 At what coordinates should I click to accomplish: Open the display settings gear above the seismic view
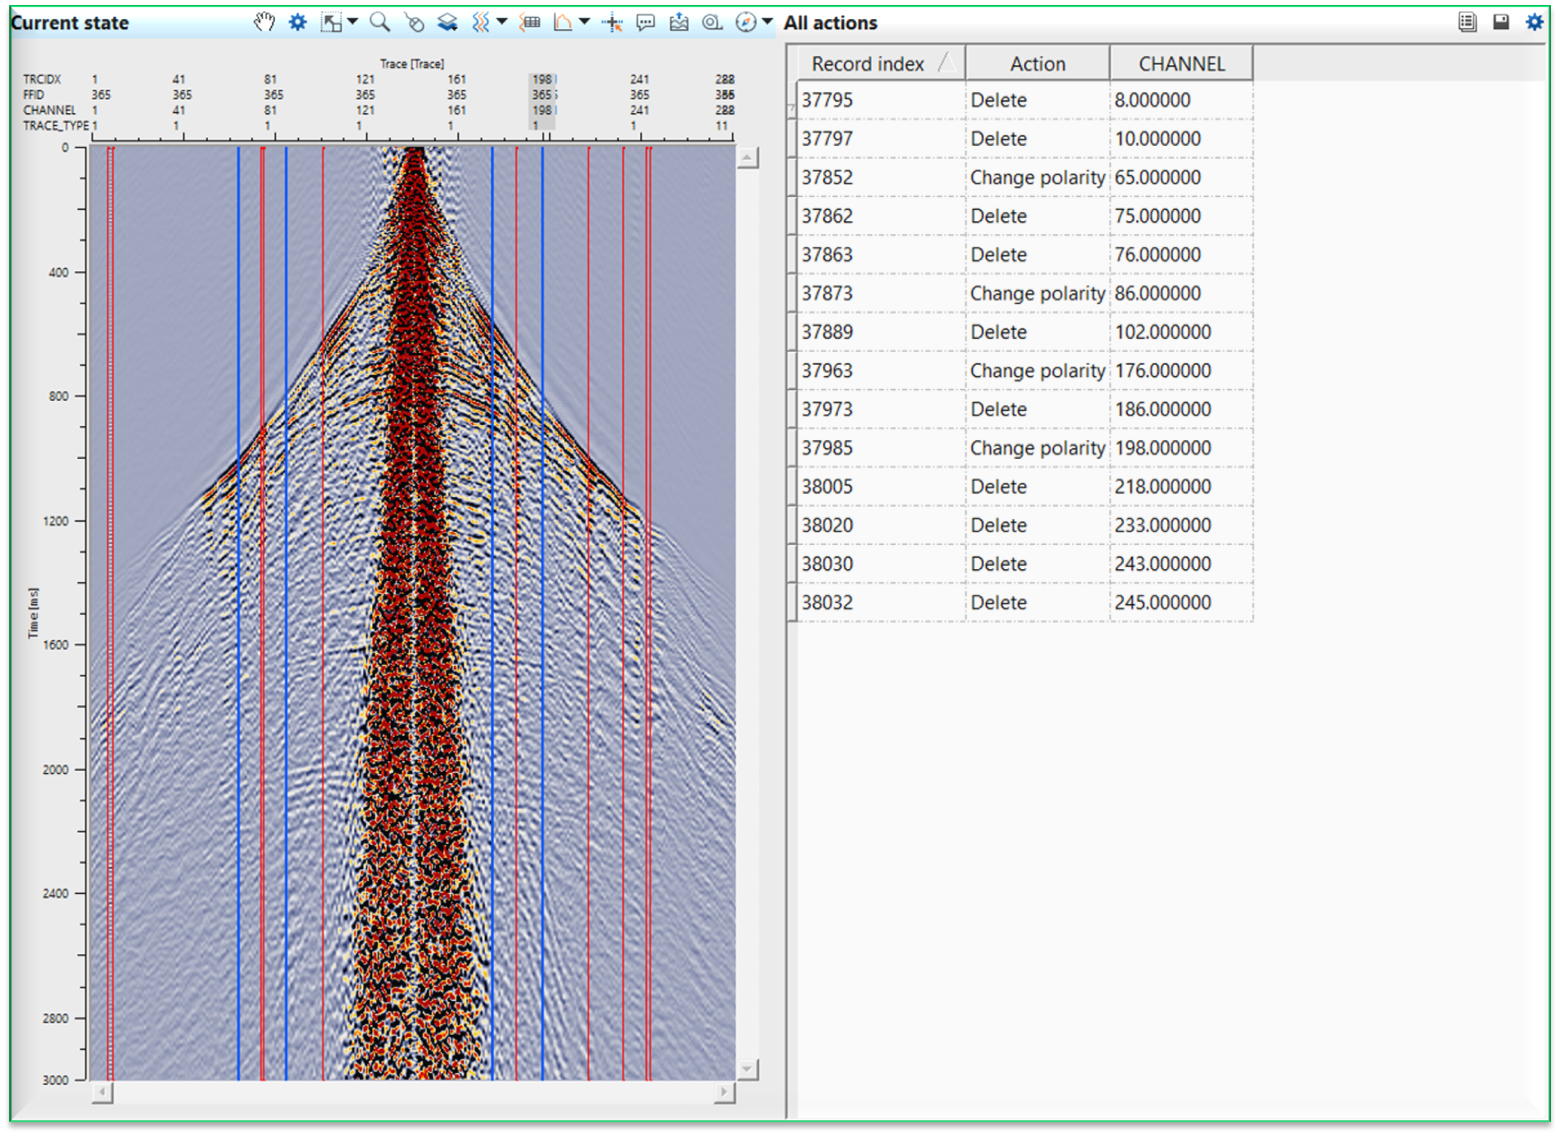point(297,21)
